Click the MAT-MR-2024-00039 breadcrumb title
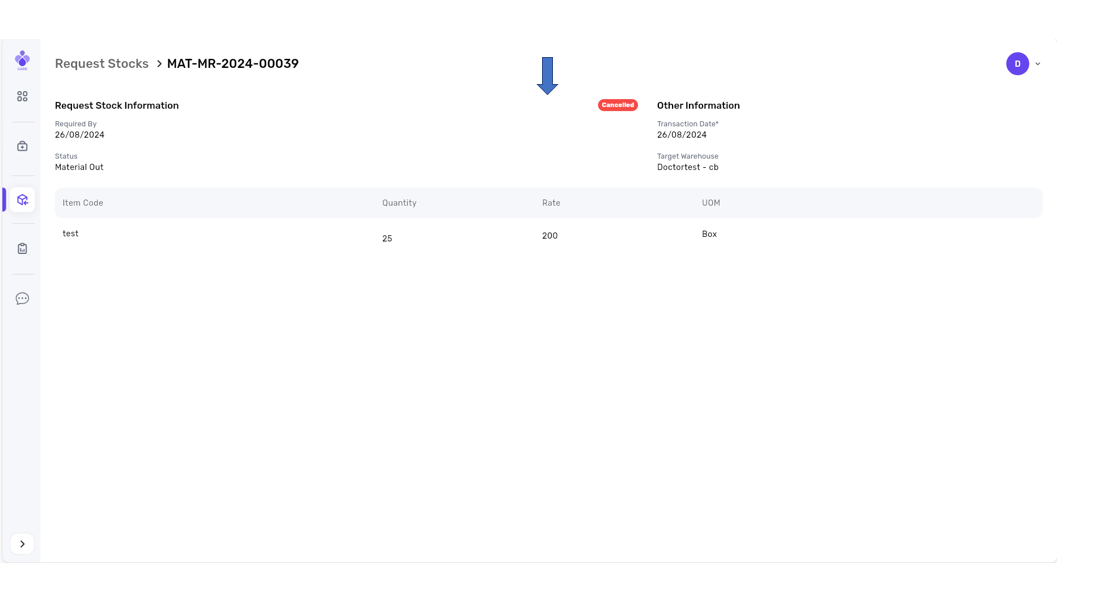This screenshot has width=1110, height=602. pyautogui.click(x=232, y=64)
